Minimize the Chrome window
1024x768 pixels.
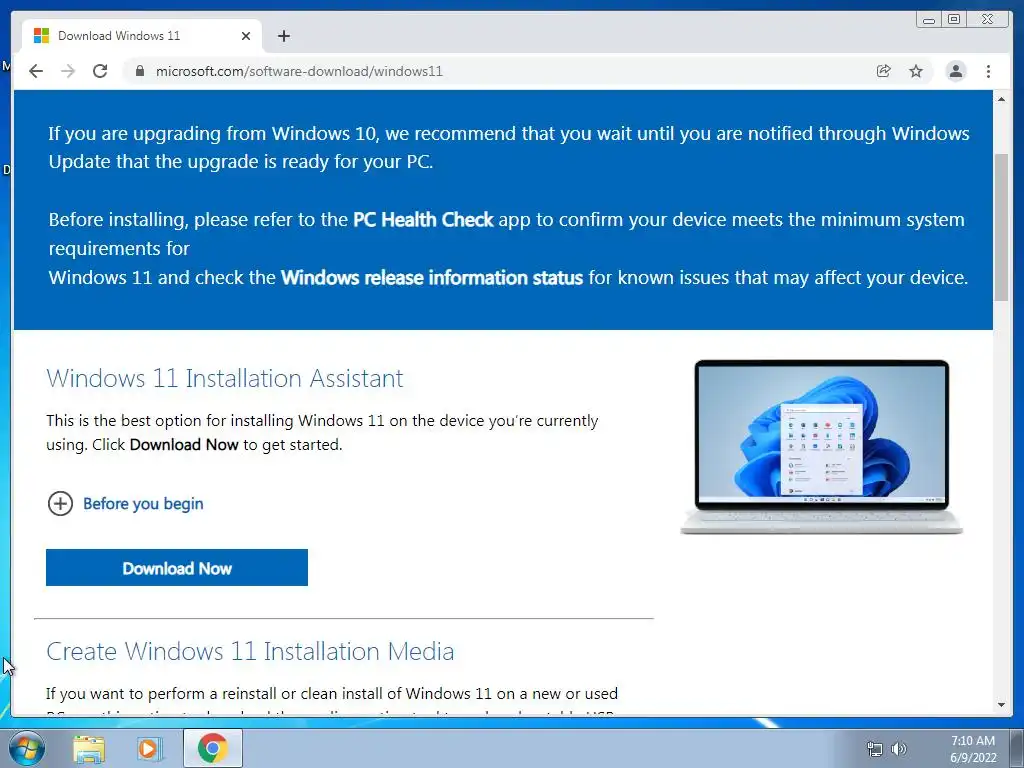(x=929, y=20)
